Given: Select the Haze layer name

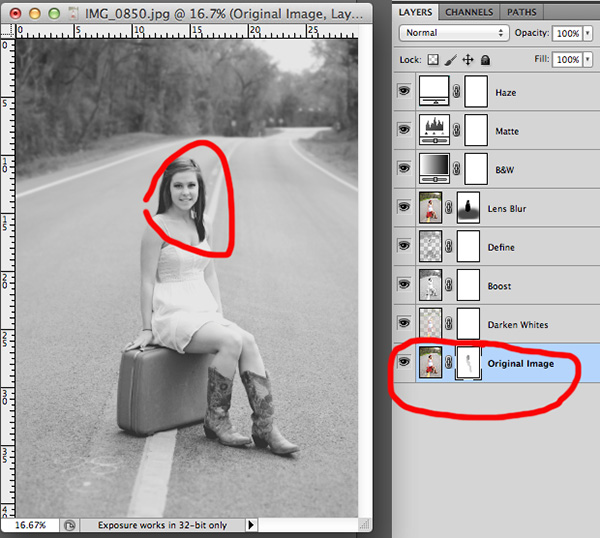Looking at the screenshot, I should (505, 93).
